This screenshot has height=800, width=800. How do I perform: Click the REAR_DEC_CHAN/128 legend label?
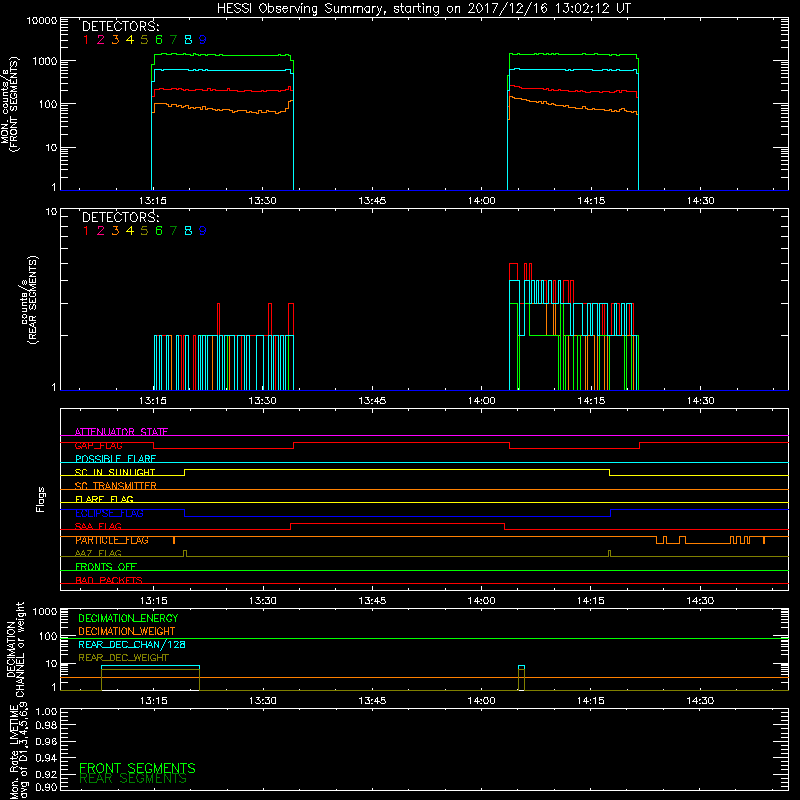click(132, 644)
